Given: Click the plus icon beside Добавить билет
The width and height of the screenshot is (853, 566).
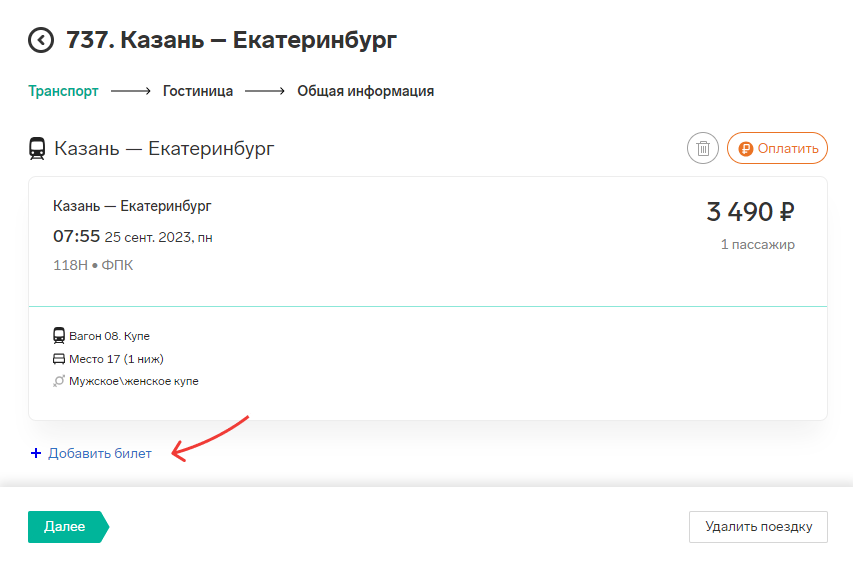Looking at the screenshot, I should tap(36, 453).
